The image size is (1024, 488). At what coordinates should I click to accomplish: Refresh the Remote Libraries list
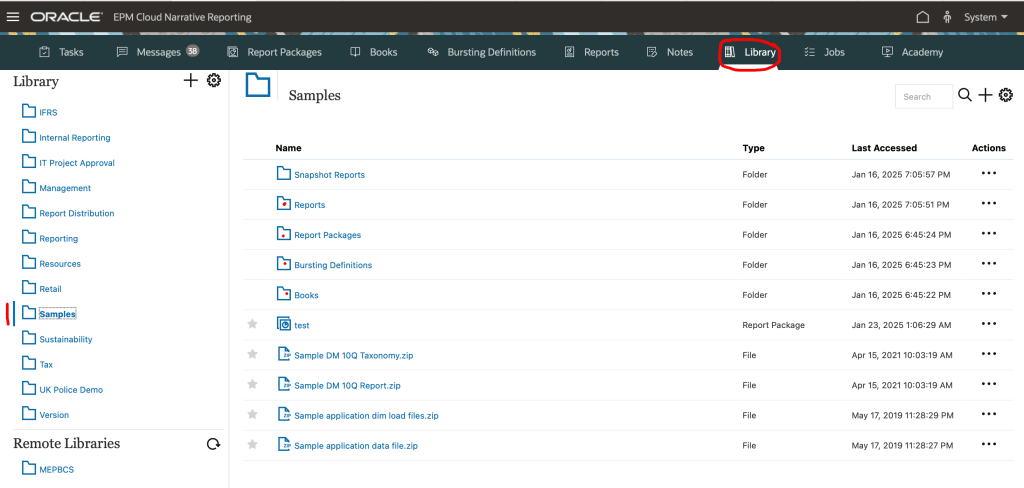213,444
